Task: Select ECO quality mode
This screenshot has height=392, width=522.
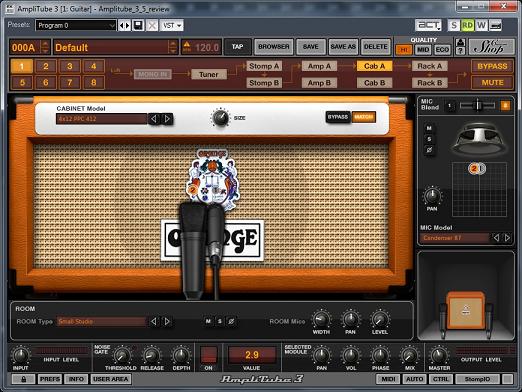Action: [x=442, y=50]
